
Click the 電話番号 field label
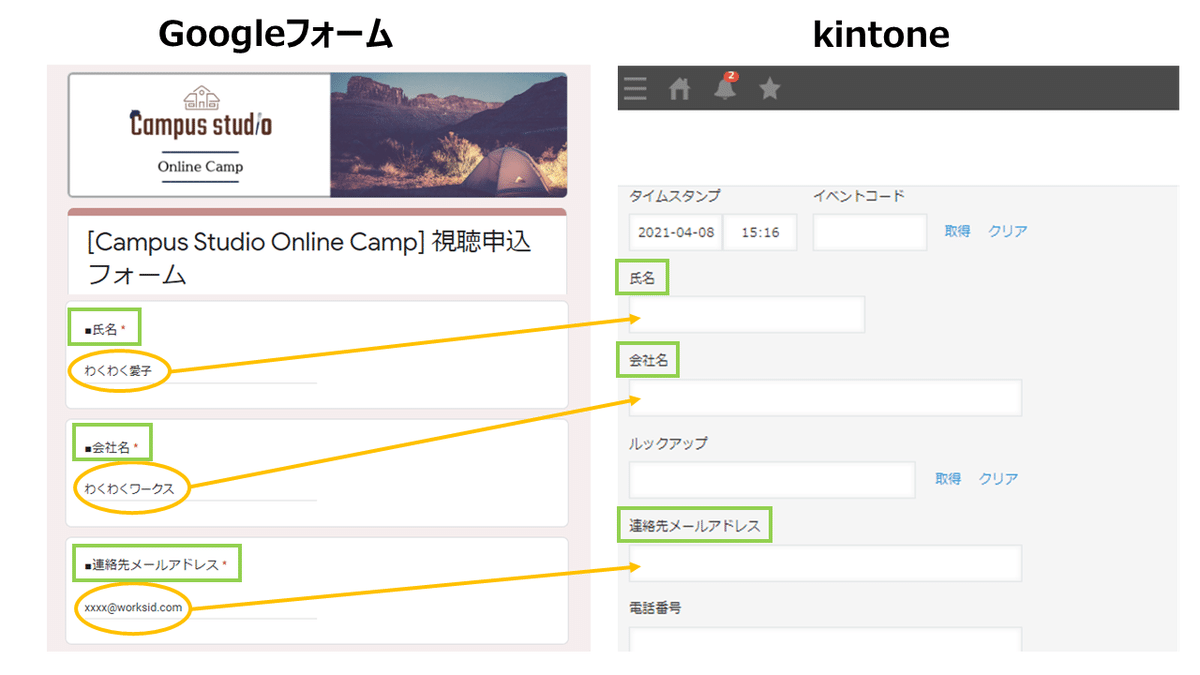pos(655,608)
